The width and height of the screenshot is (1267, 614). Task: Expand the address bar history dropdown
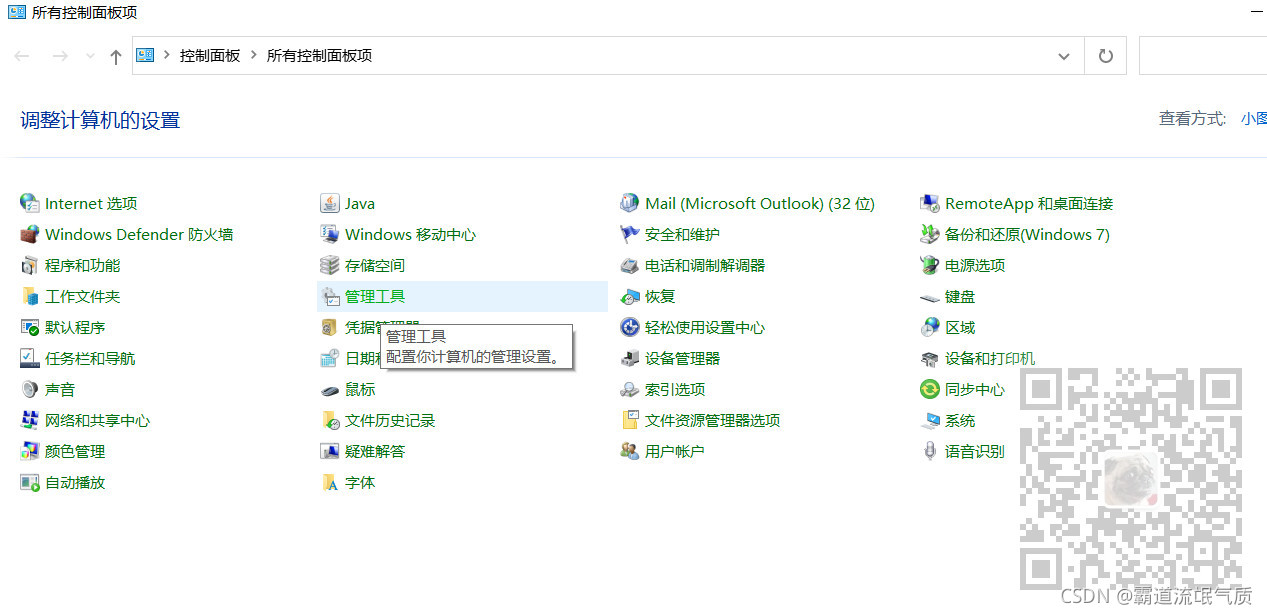(1064, 56)
